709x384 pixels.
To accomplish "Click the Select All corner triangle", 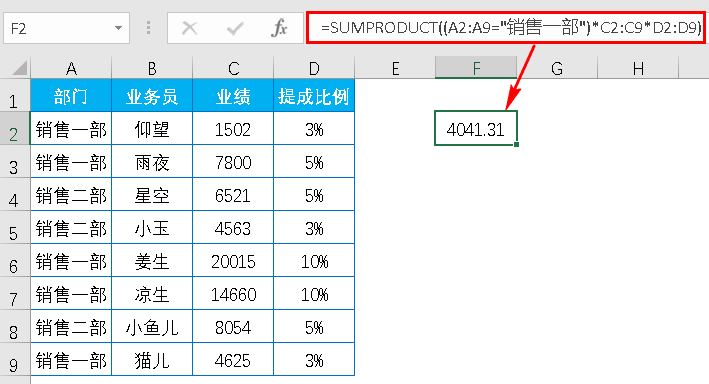I will pyautogui.click(x=19, y=68).
